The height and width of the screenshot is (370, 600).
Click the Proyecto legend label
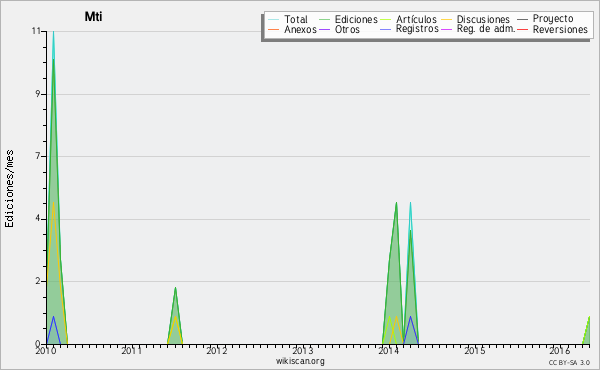tap(553, 19)
